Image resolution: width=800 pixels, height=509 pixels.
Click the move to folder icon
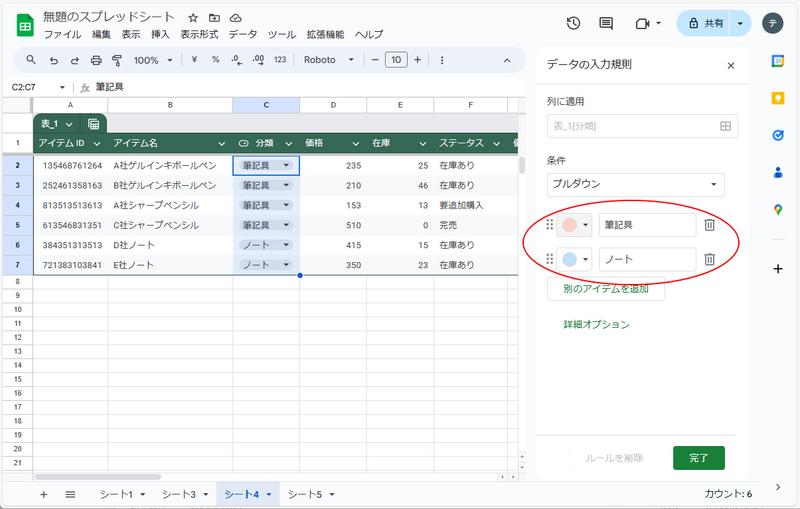(214, 18)
